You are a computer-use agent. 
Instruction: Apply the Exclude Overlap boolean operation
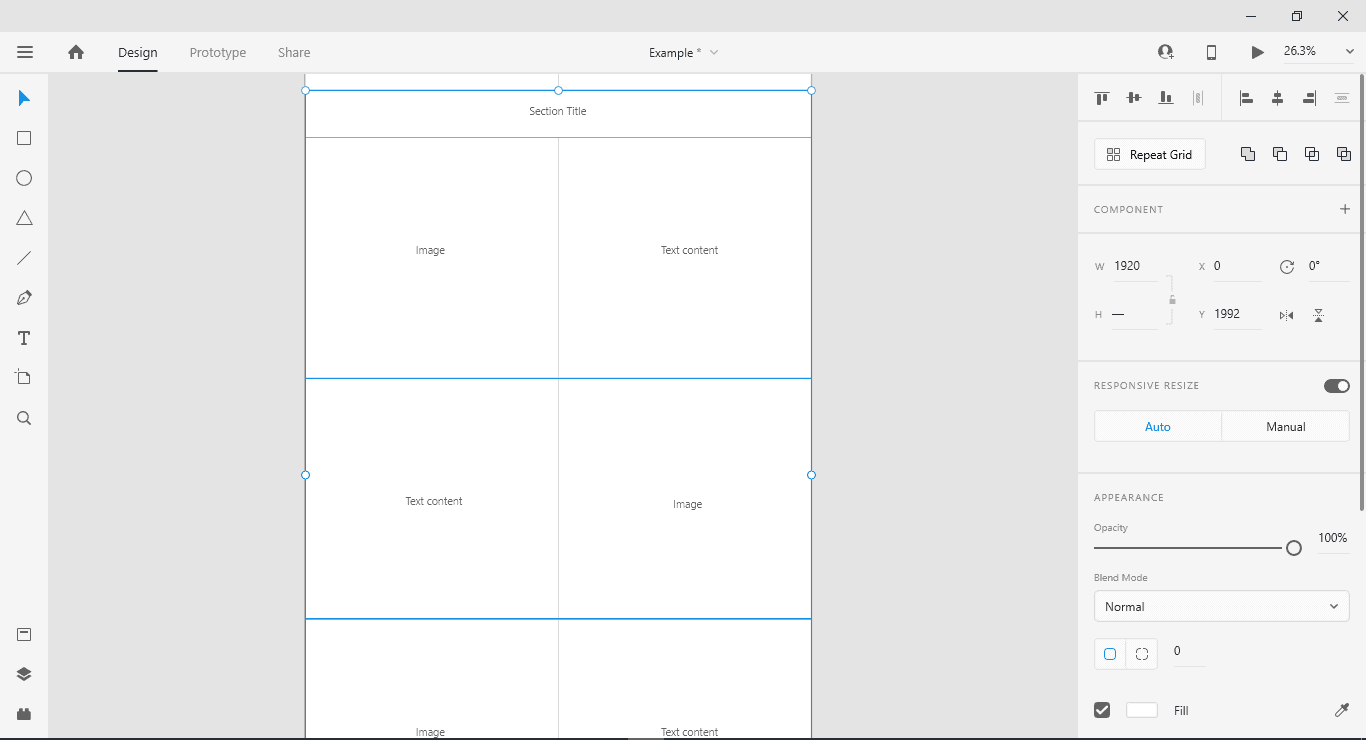[x=1344, y=154]
